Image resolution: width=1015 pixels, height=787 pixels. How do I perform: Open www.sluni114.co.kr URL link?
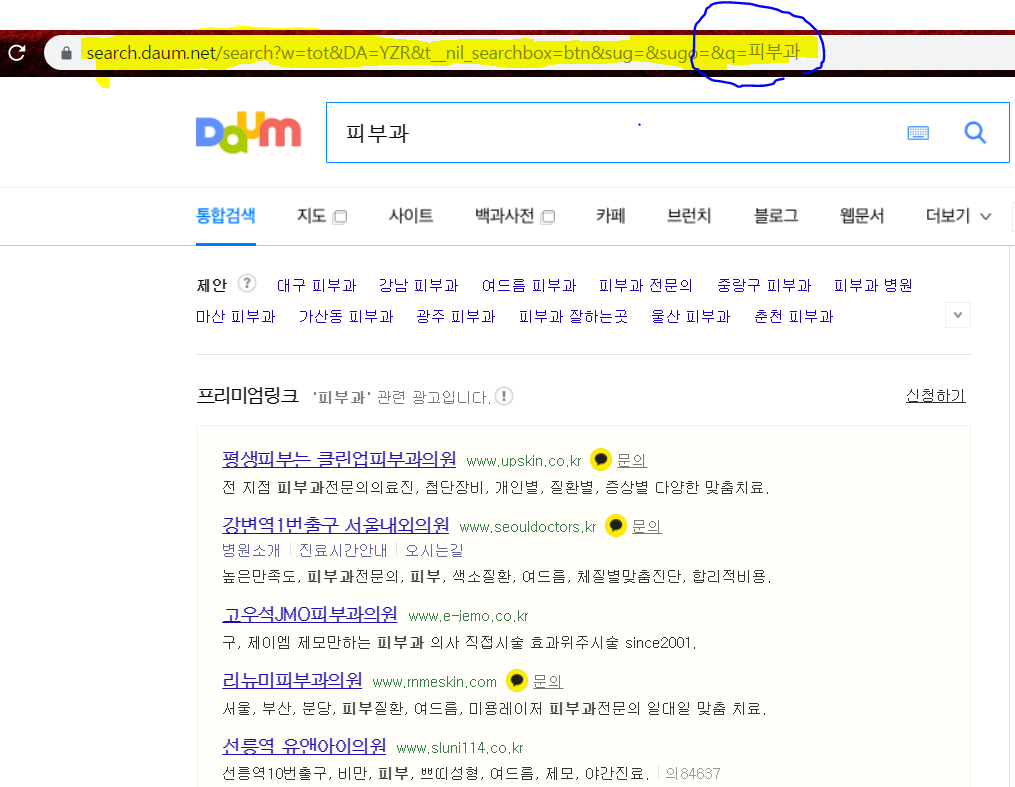[460, 748]
